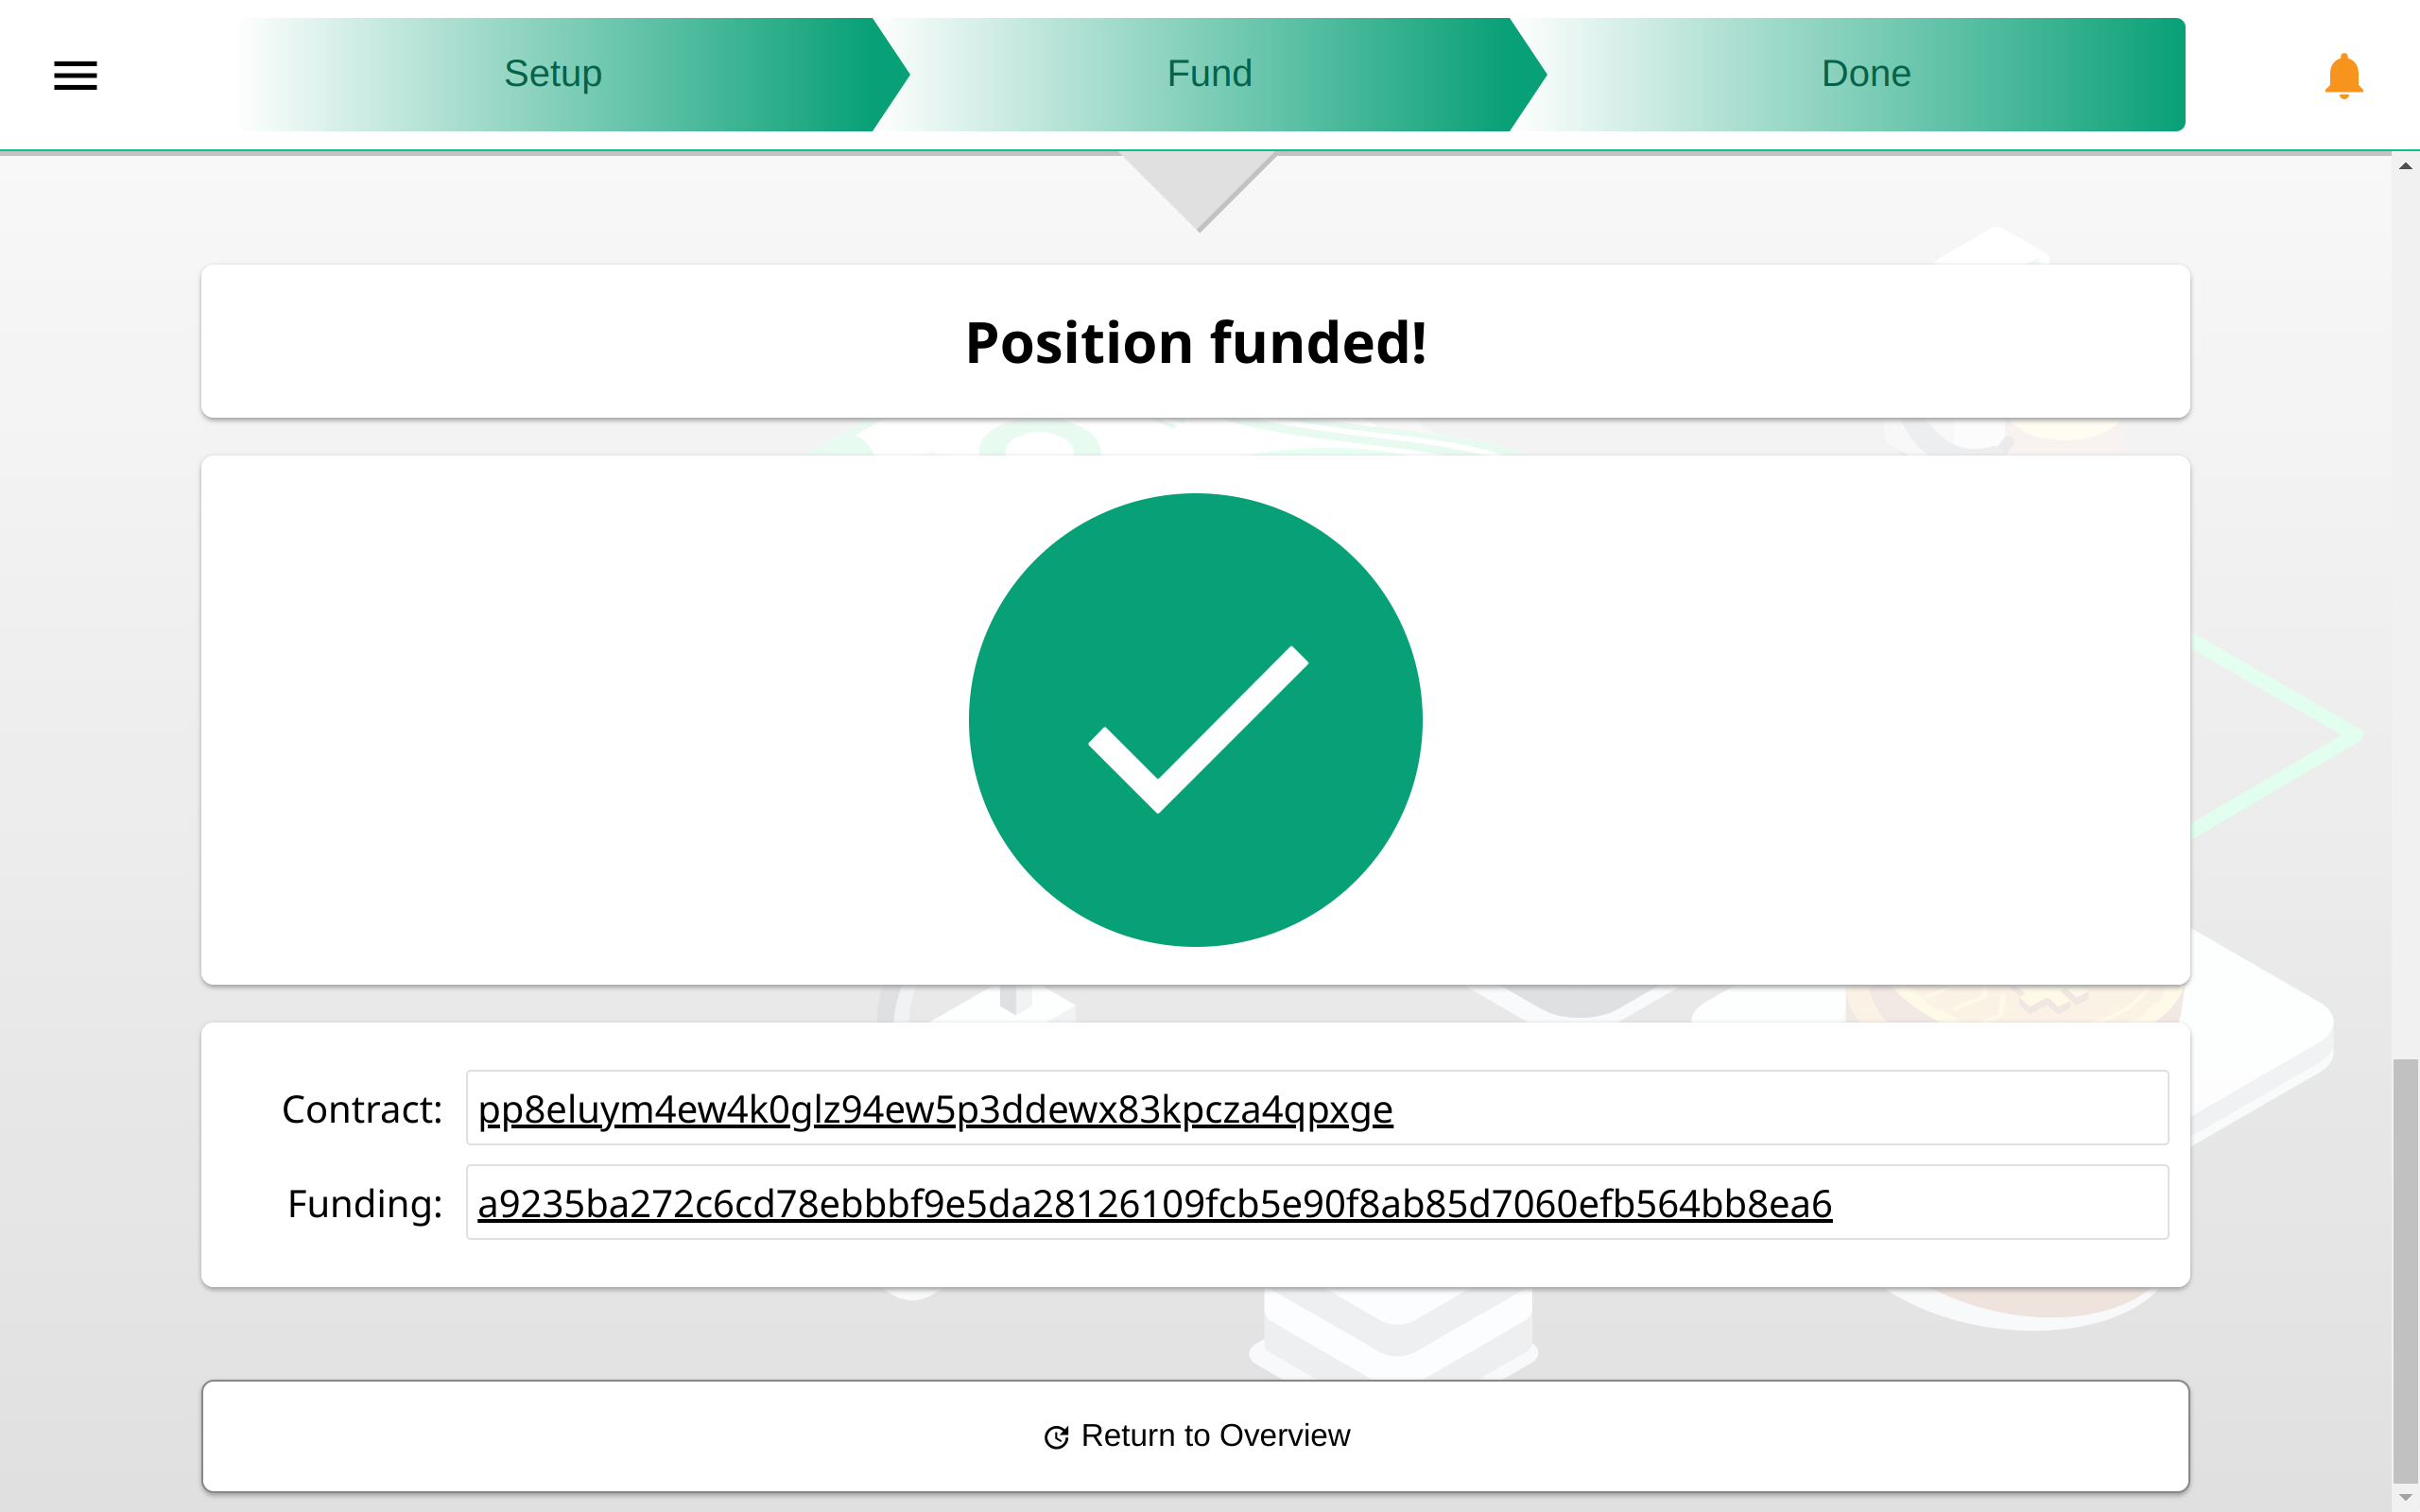2420x1512 pixels.
Task: Click the large green checkmark circle
Action: pos(1195,720)
